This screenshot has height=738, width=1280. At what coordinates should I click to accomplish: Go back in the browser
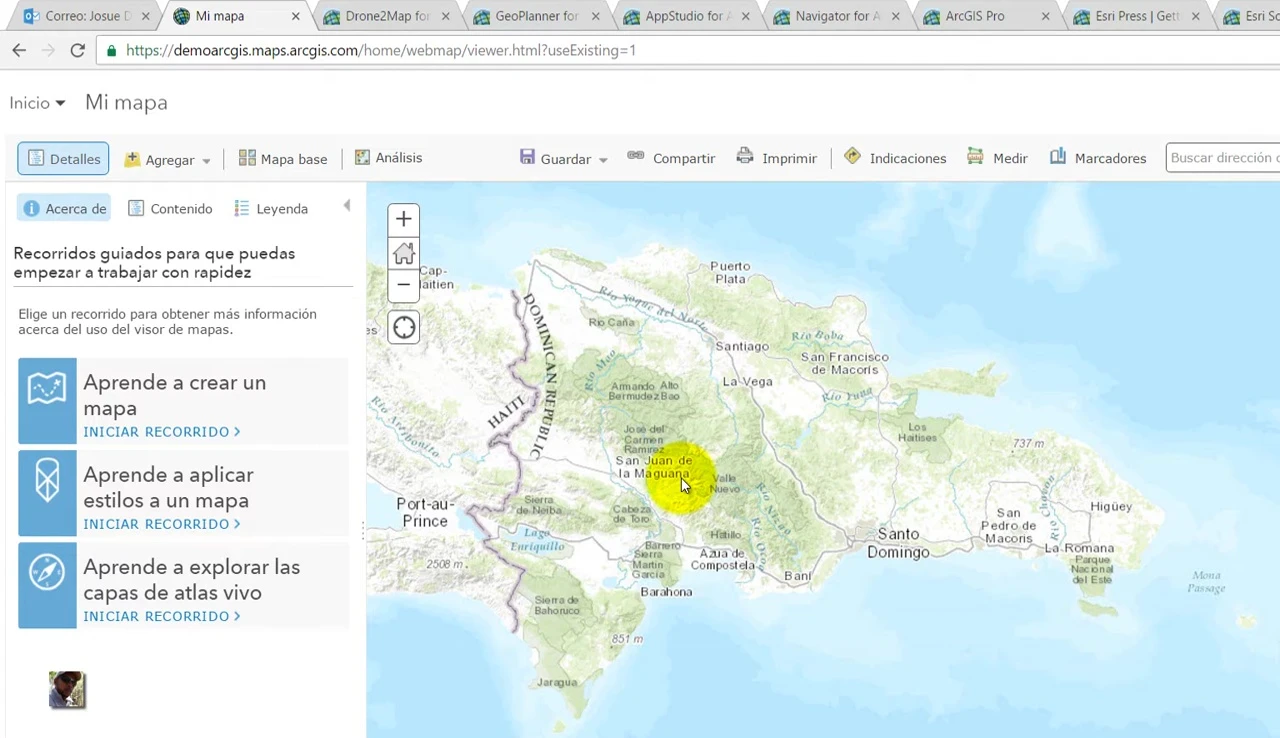(x=19, y=50)
